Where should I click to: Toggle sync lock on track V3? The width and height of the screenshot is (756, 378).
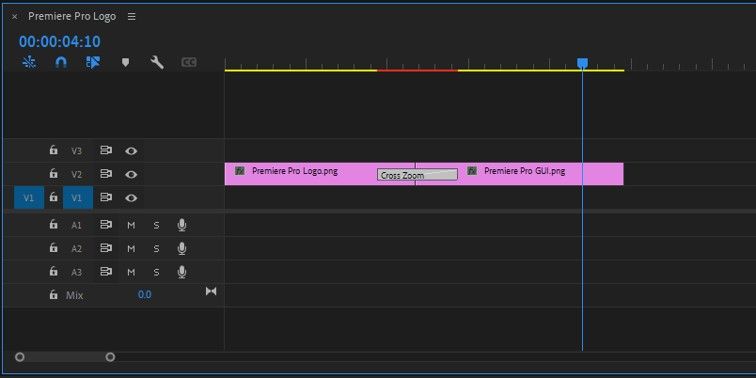pos(106,151)
